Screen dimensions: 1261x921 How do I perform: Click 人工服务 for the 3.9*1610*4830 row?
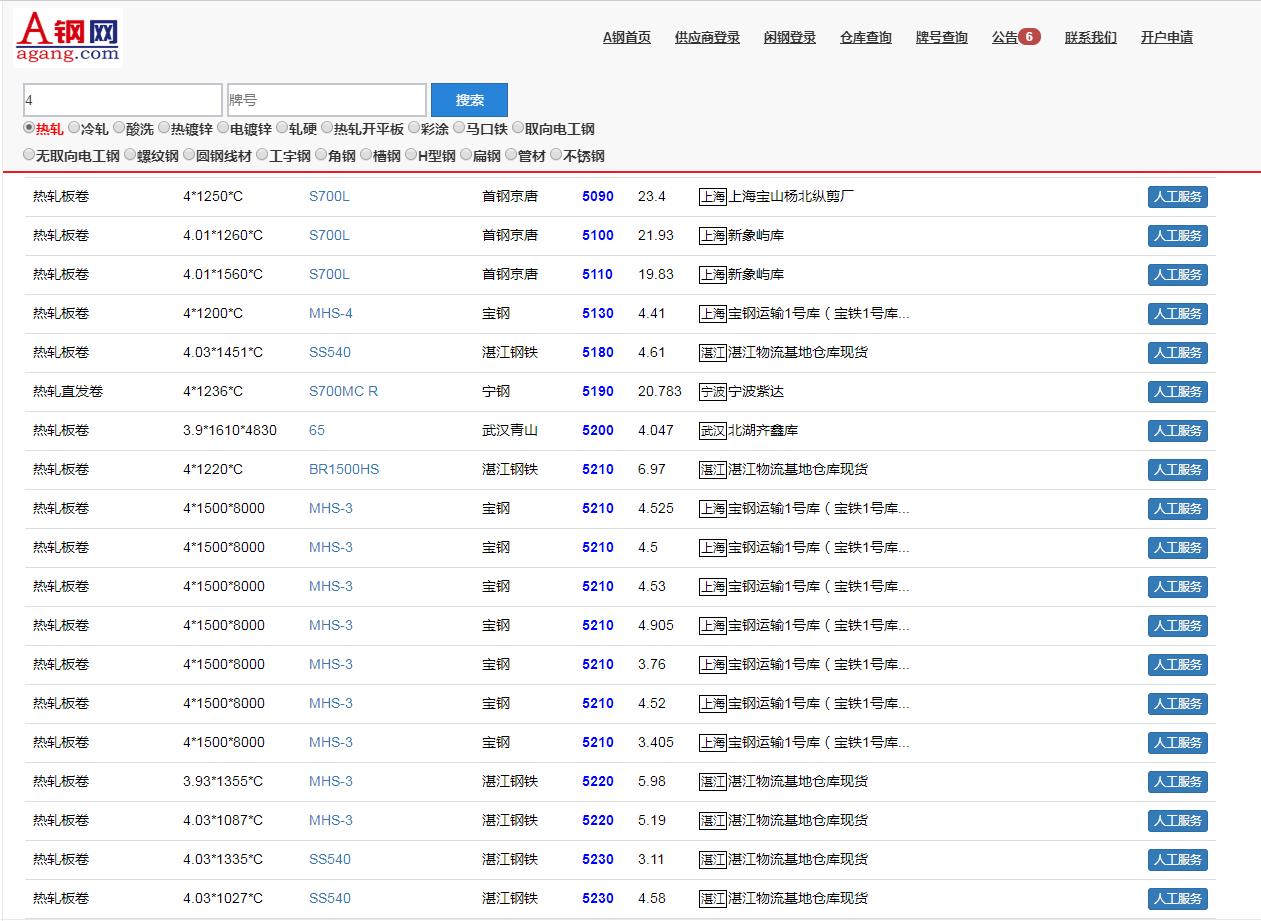click(1177, 431)
